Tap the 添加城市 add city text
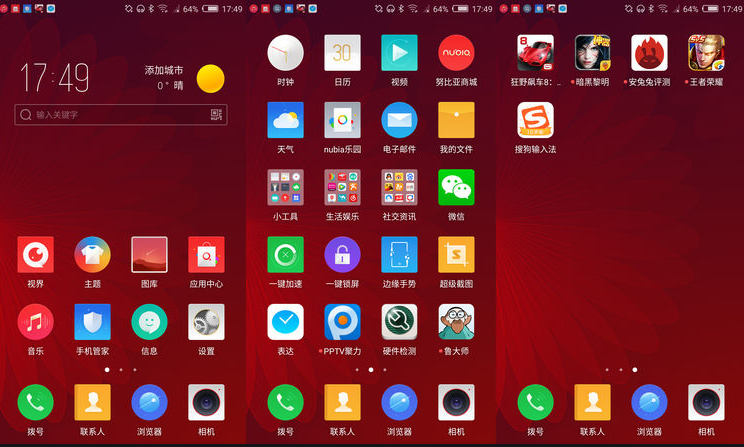The image size is (744, 447). (164, 70)
